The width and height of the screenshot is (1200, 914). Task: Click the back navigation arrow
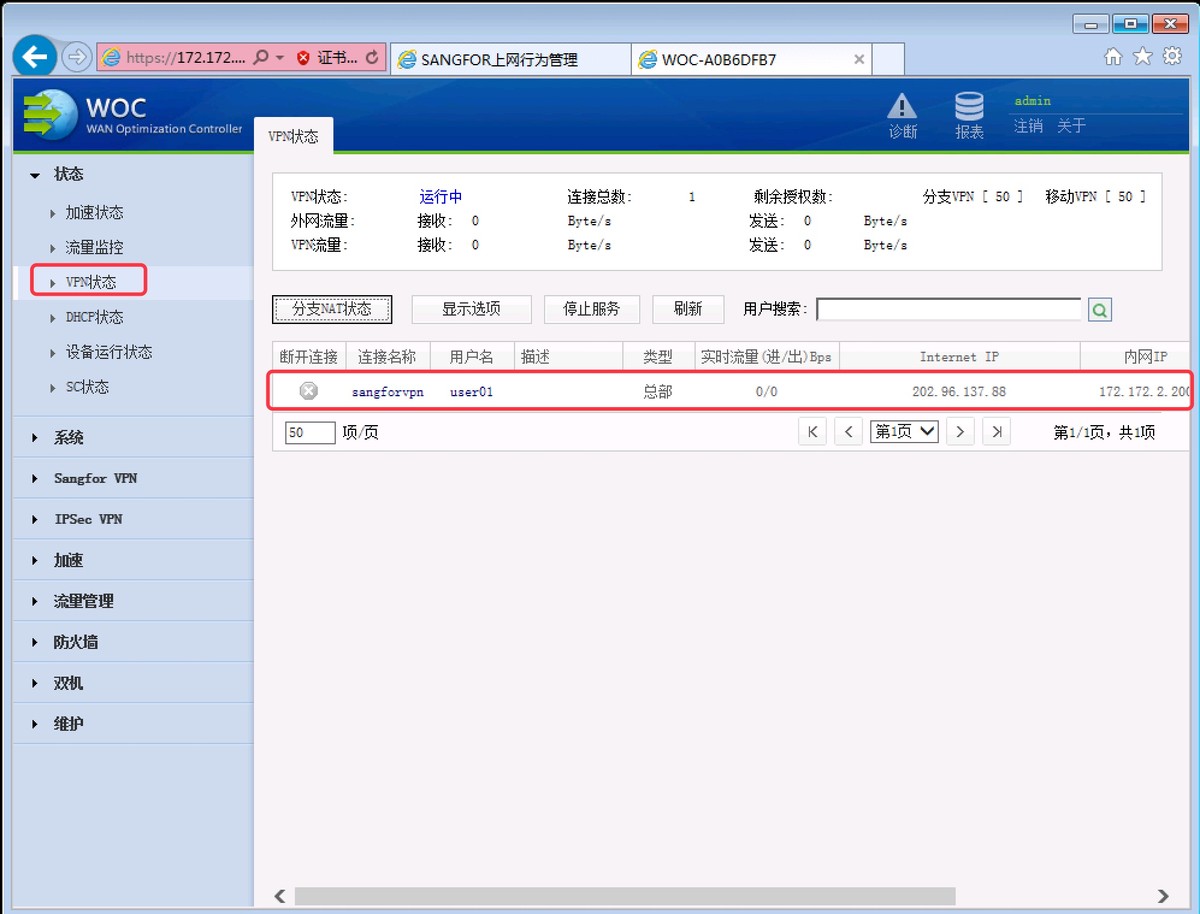pos(34,56)
